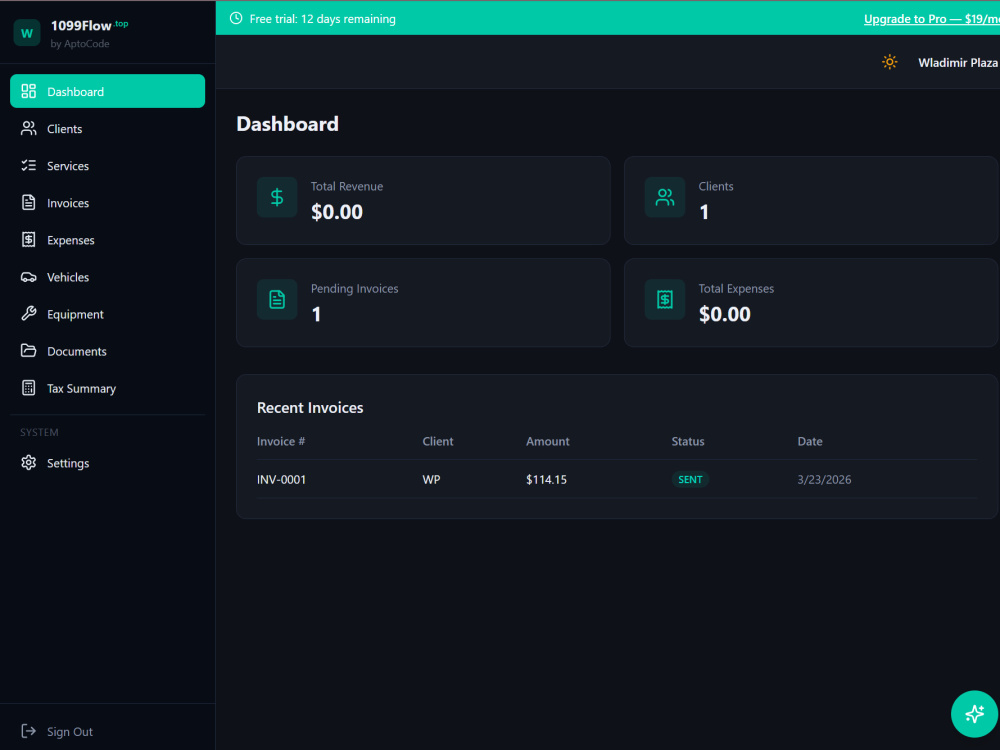Open invoice INV-0001
The image size is (1000, 750).
(x=281, y=479)
